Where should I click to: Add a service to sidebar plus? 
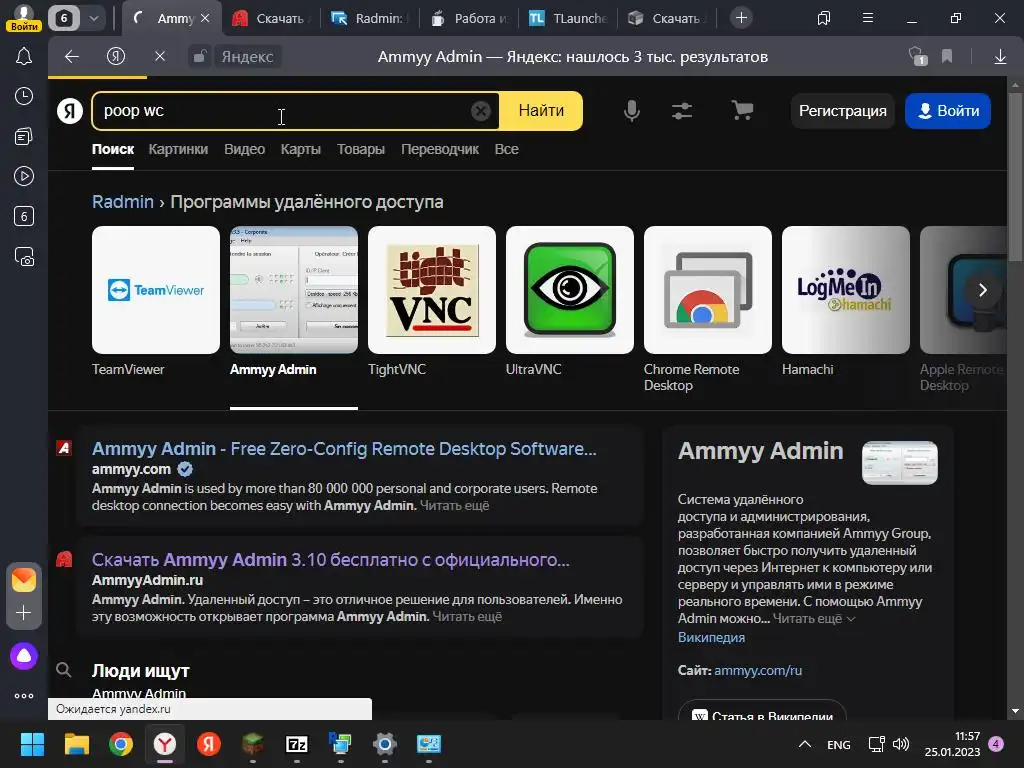(24, 613)
